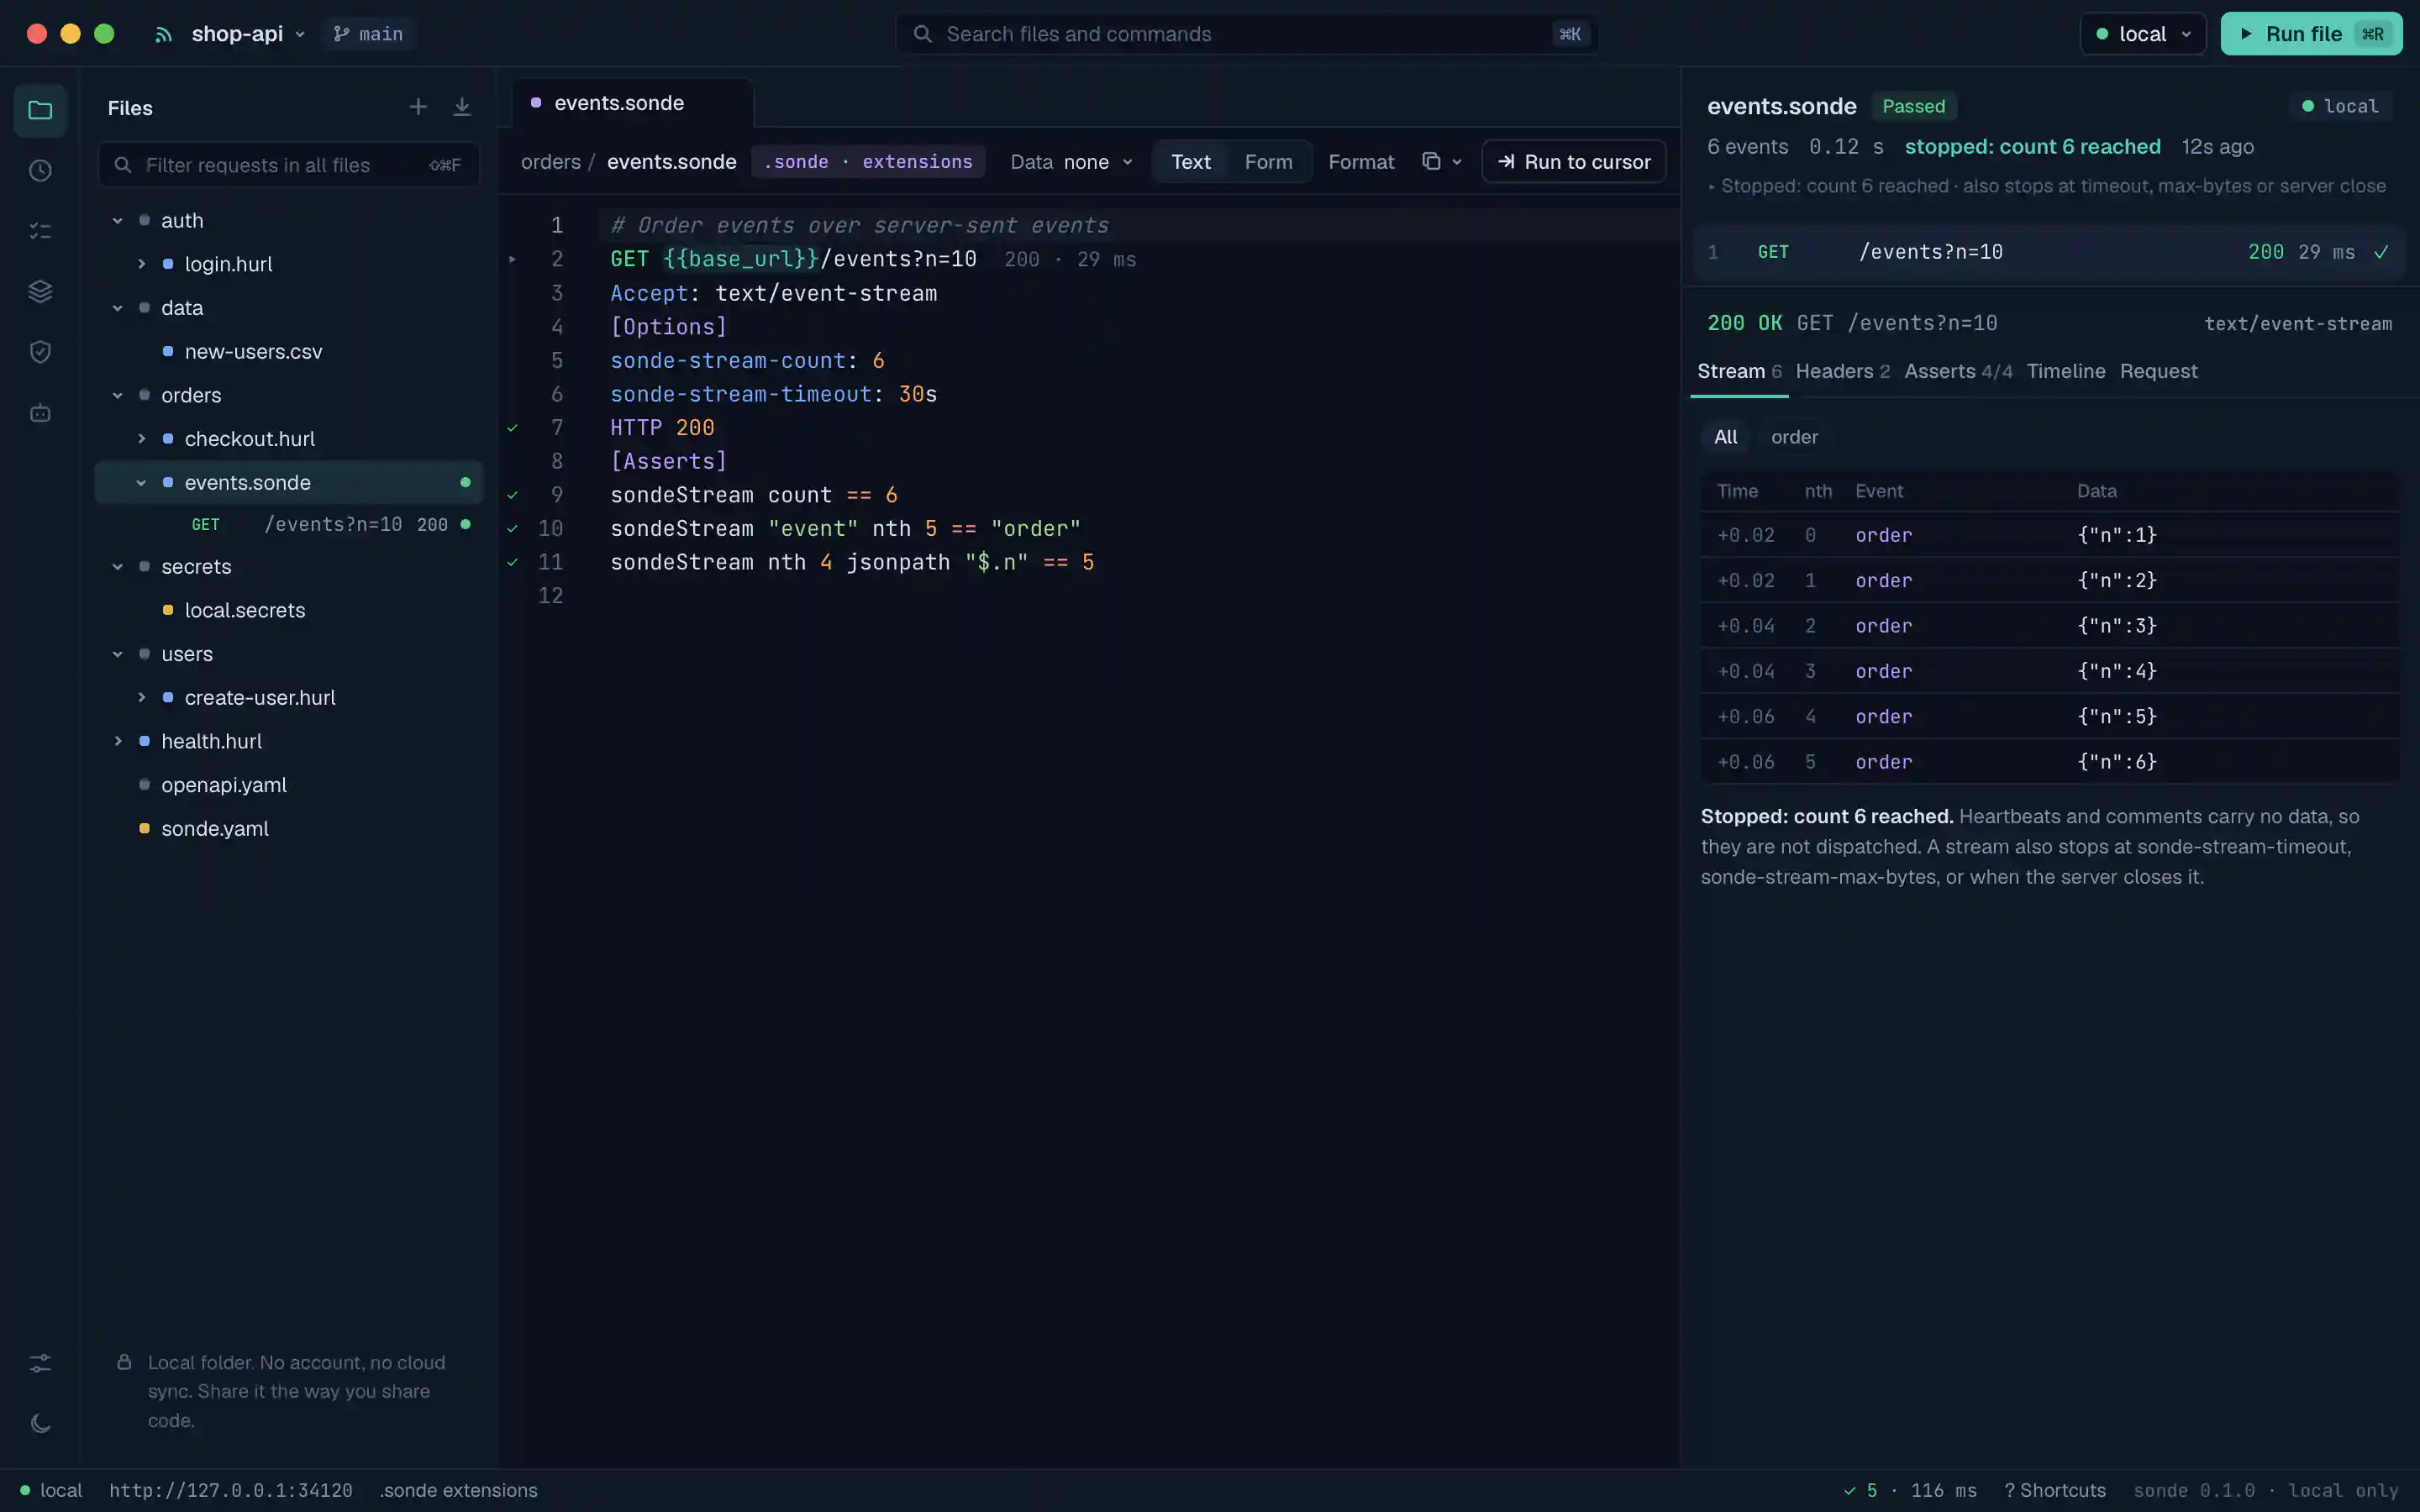Screen dimensions: 2420x1512
Task: Add a new file with plus icon
Action: (x=418, y=107)
